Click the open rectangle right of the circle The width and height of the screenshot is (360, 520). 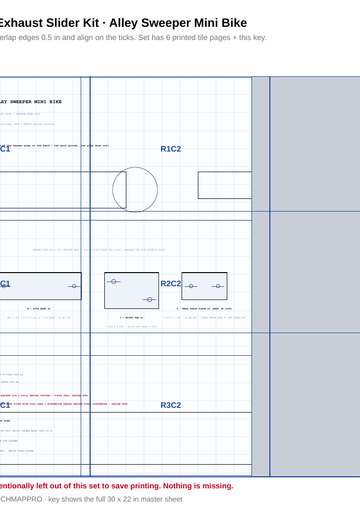pyautogui.click(x=225, y=185)
